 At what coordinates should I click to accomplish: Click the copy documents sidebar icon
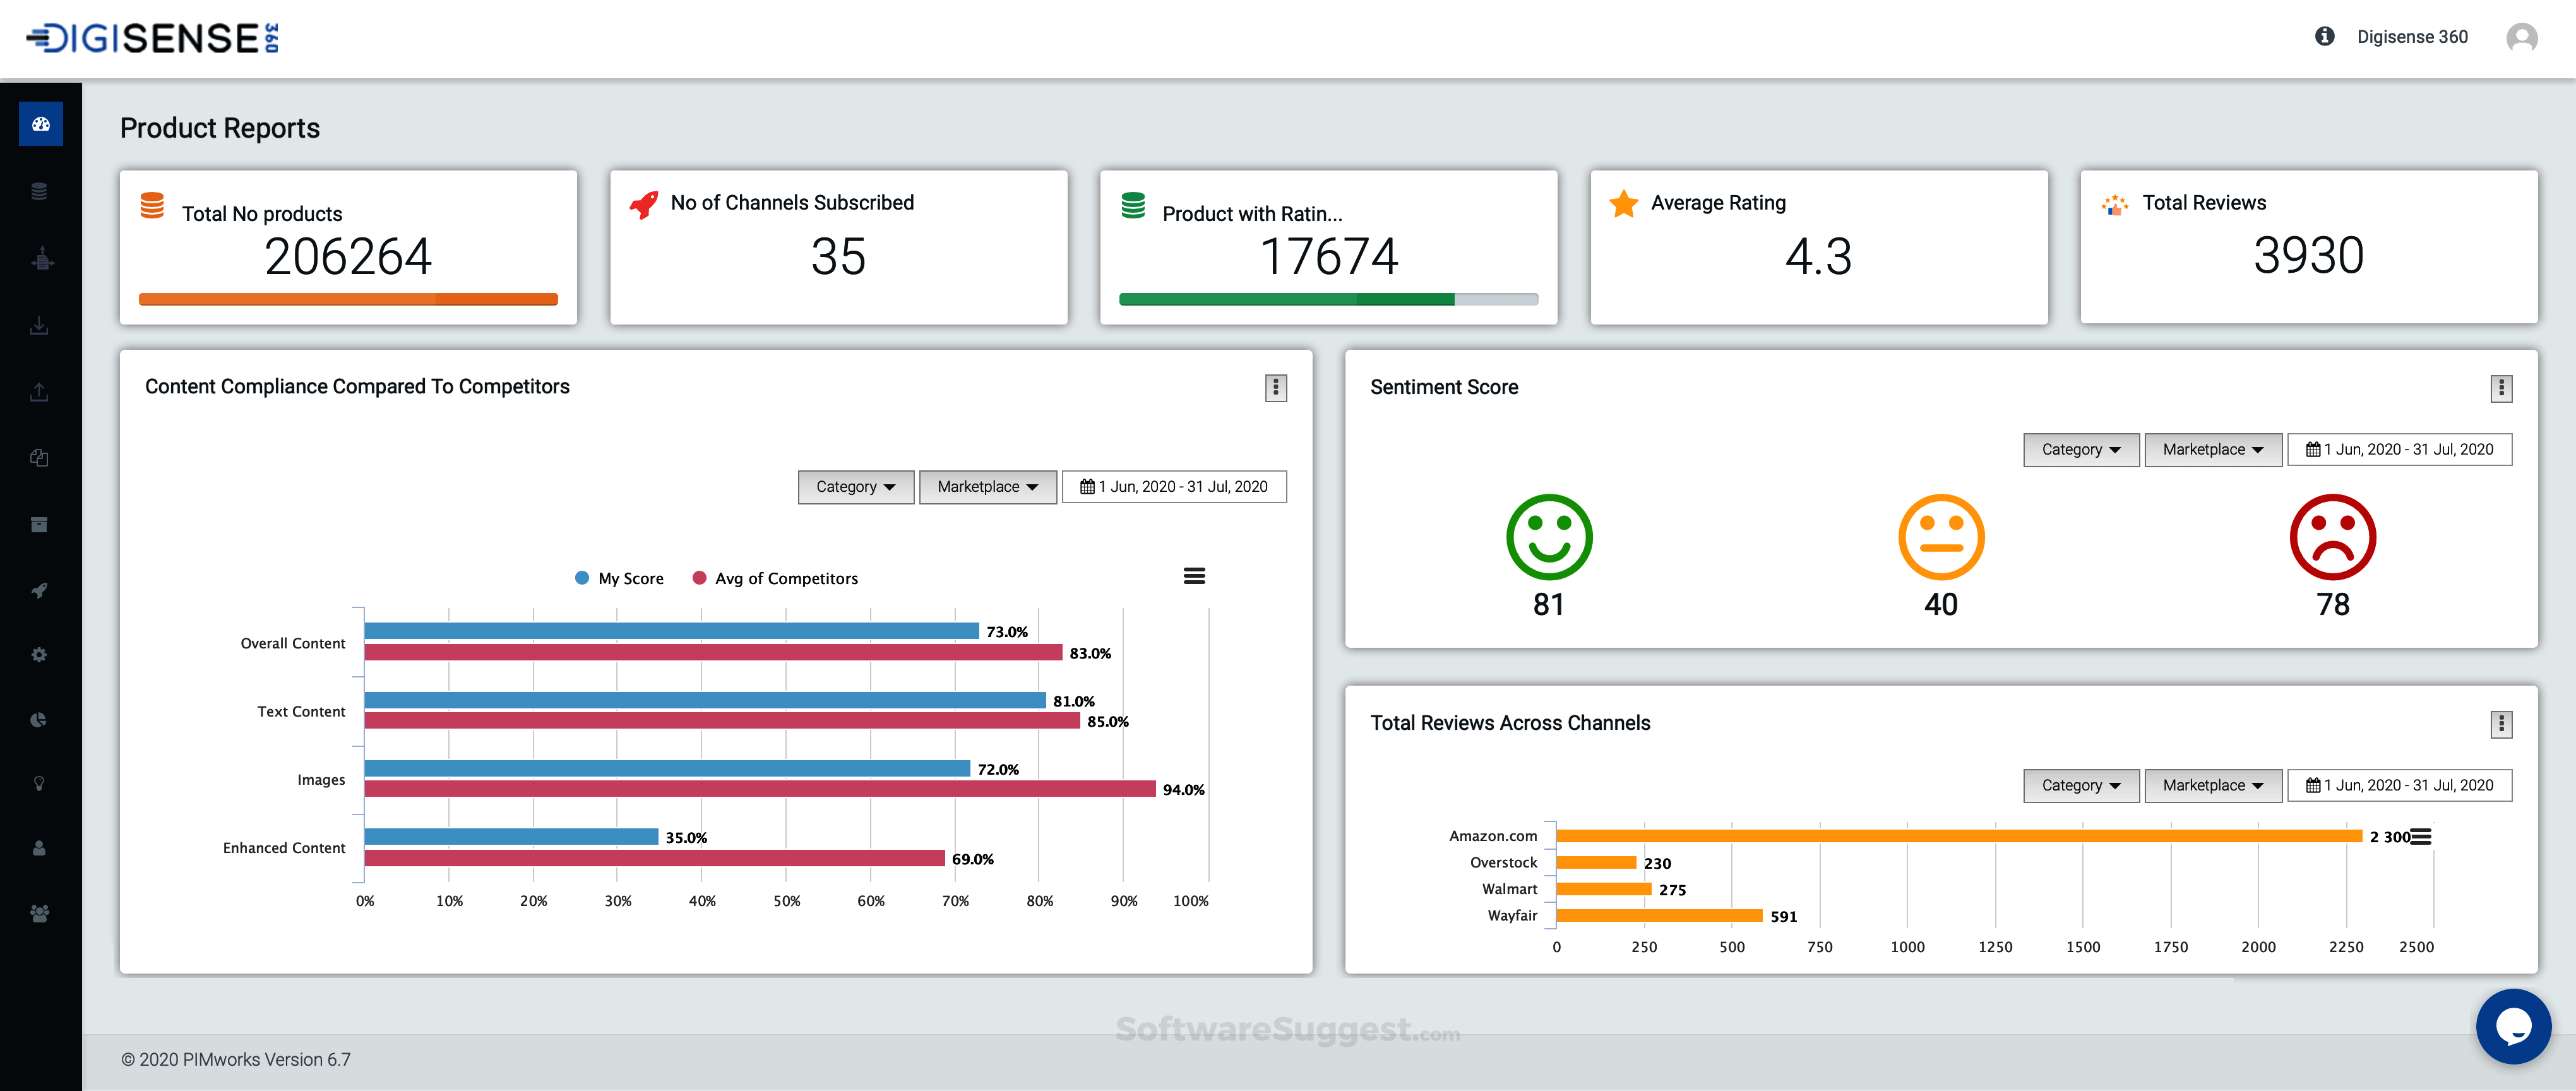point(40,457)
